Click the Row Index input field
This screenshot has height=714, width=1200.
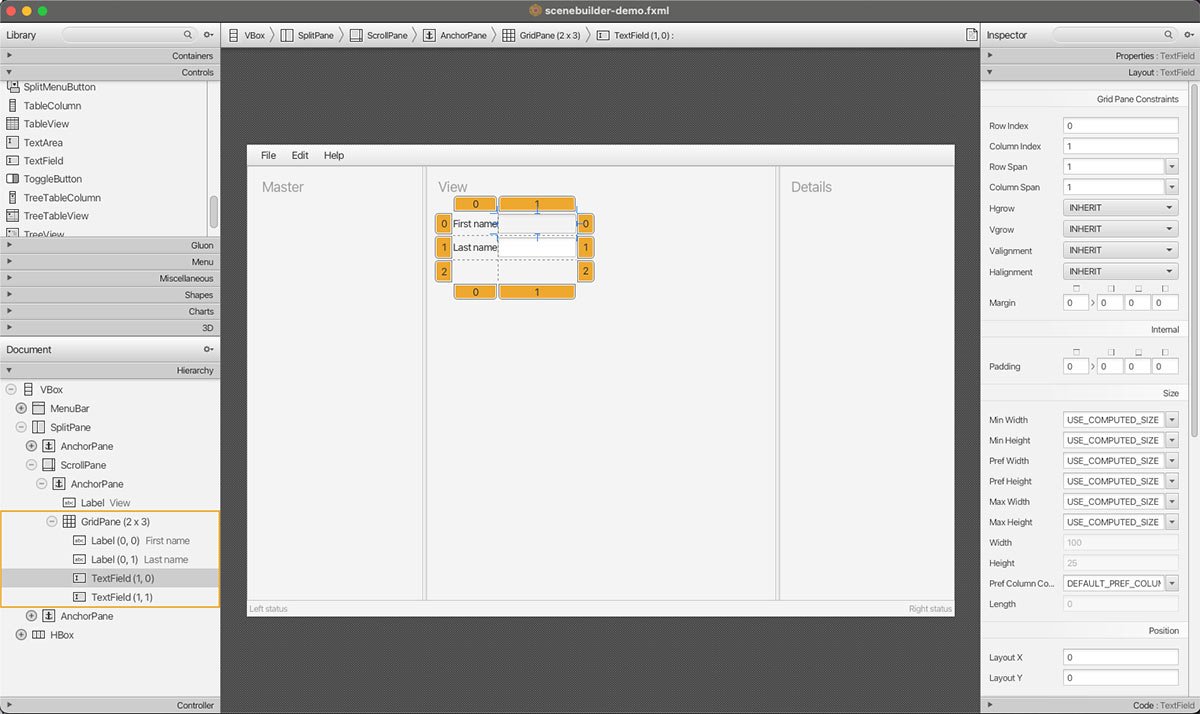click(1120, 125)
